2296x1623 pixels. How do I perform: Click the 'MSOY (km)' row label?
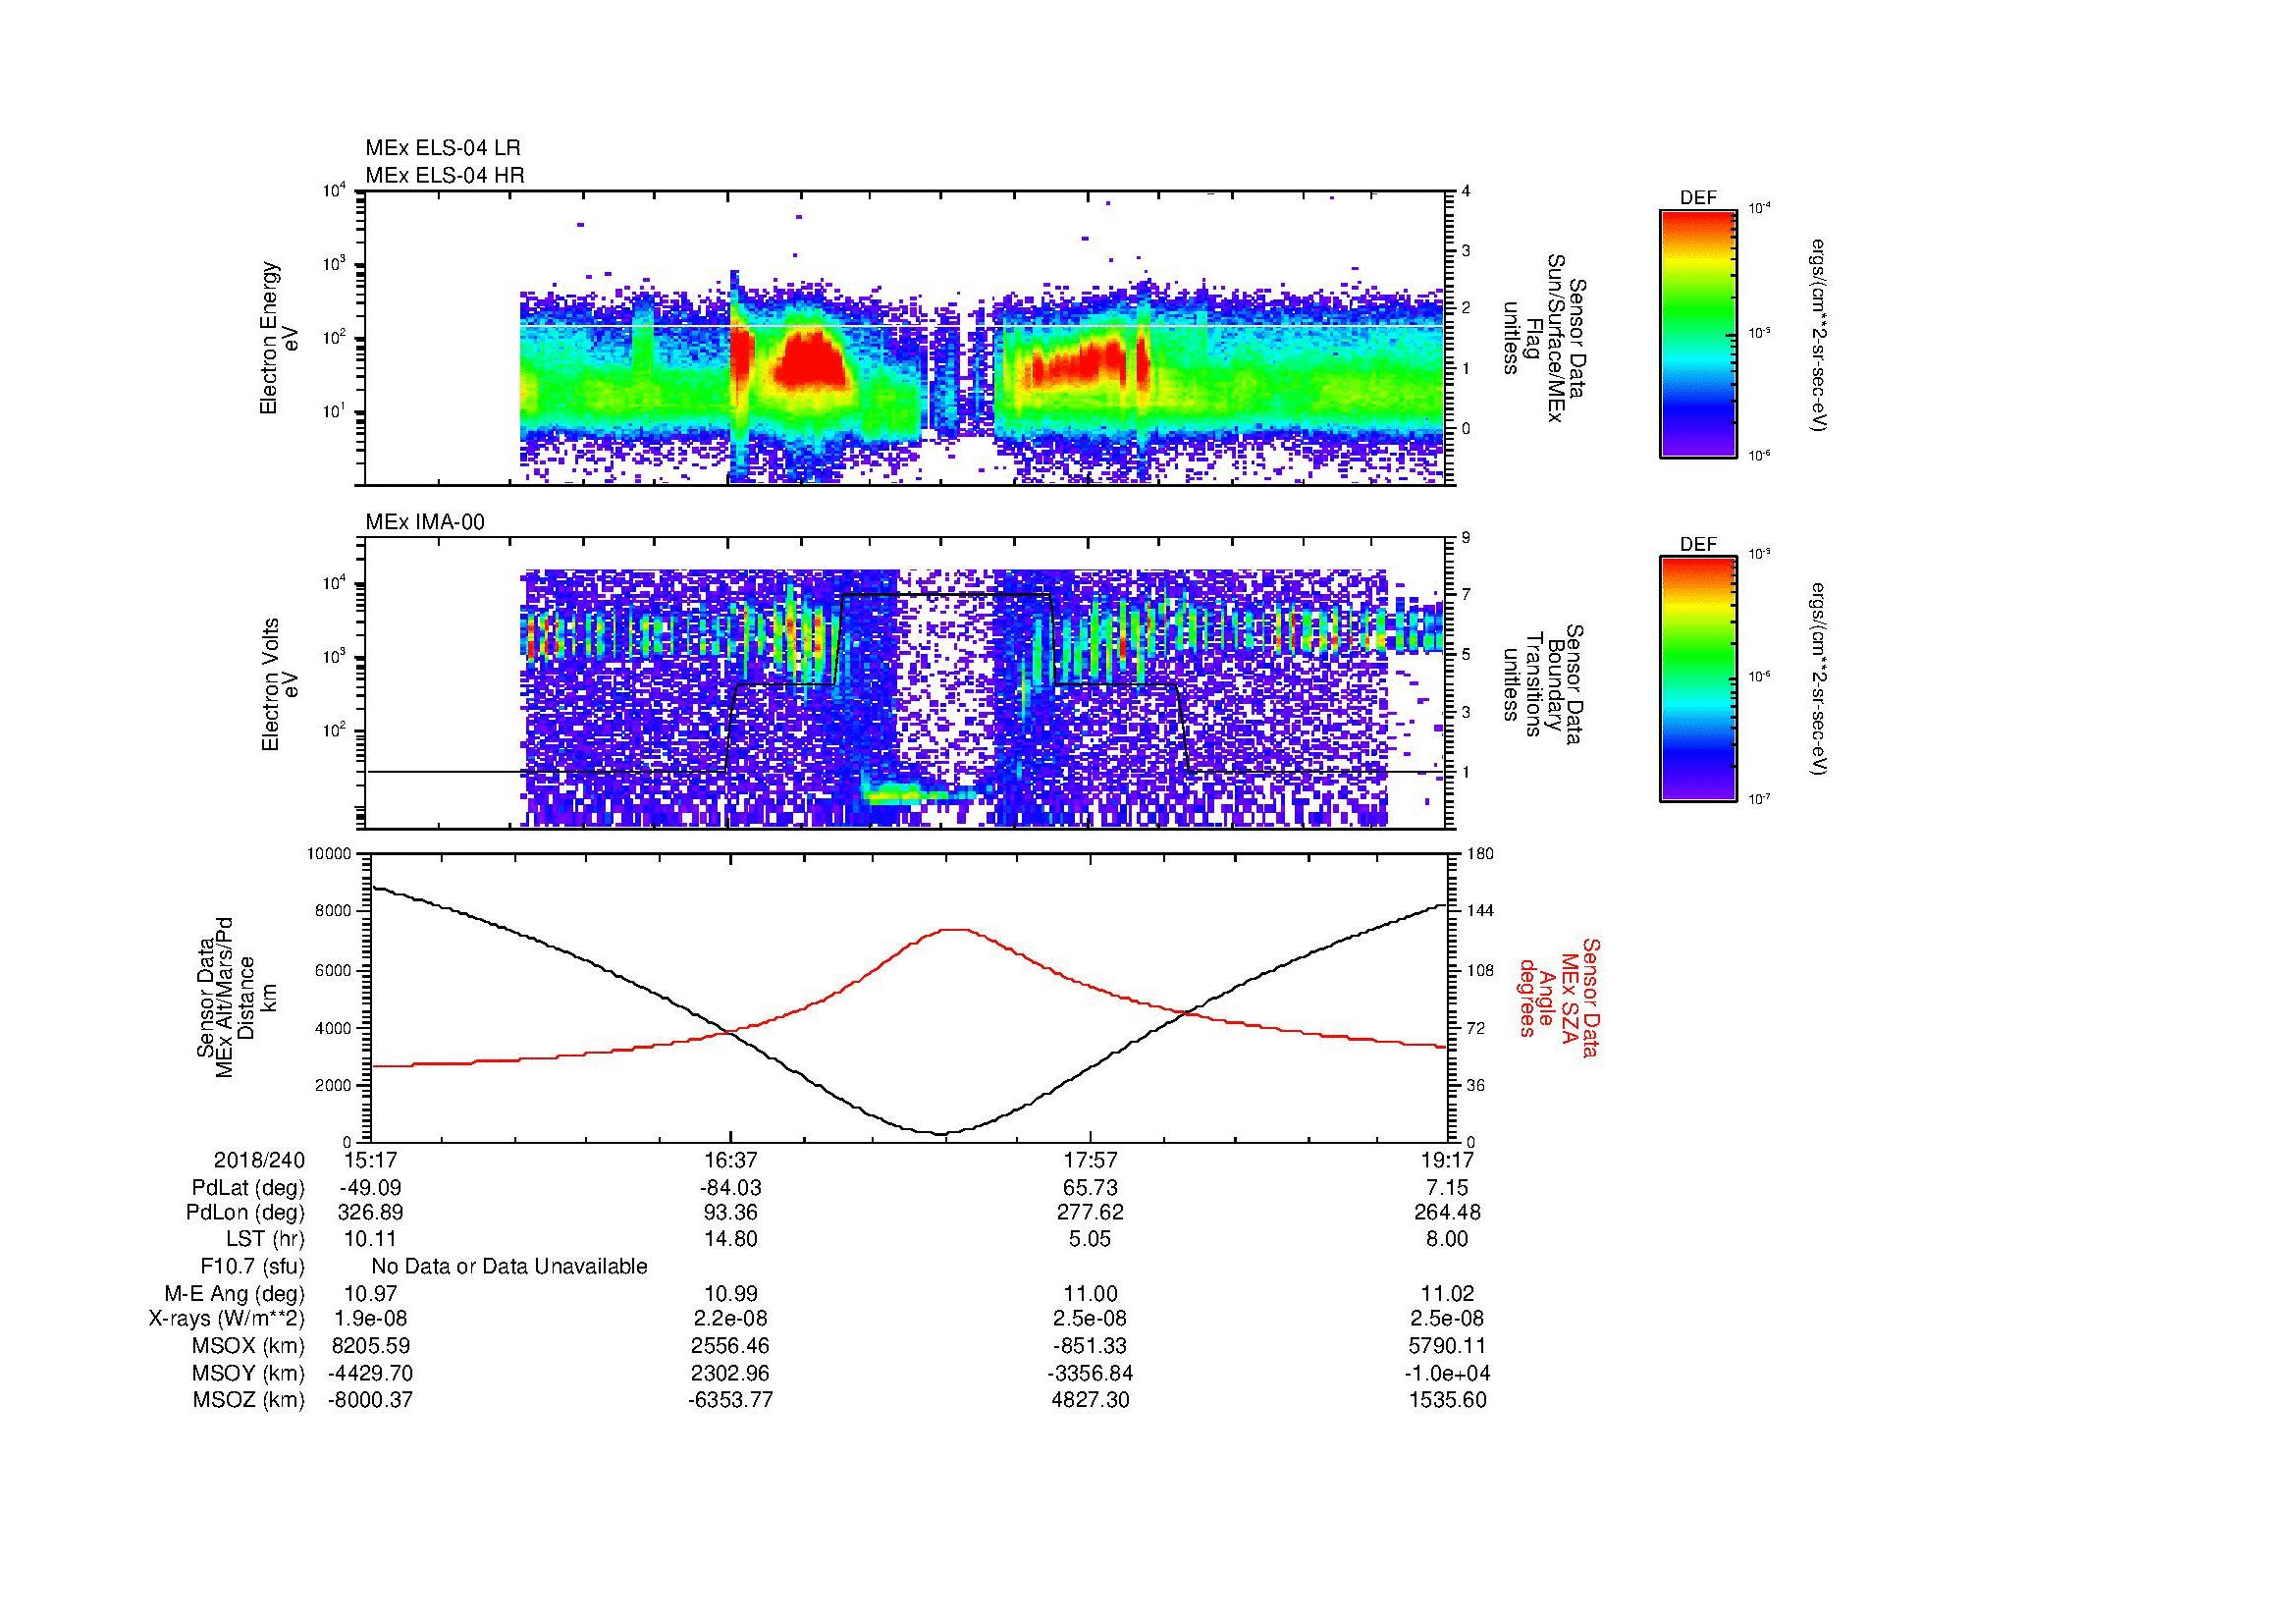pyautogui.click(x=249, y=1373)
